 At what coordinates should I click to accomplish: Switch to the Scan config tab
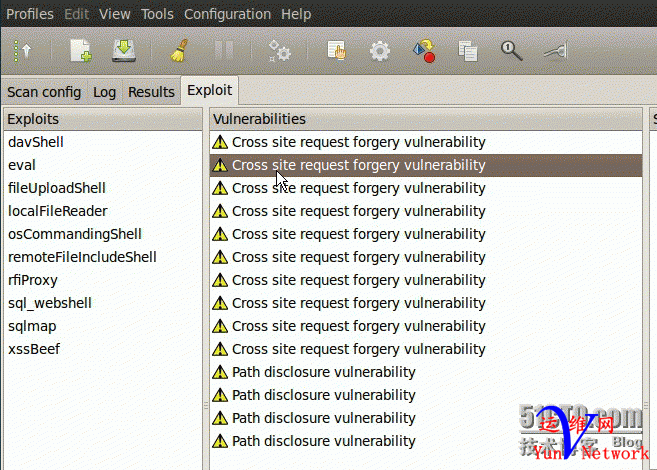(44, 92)
